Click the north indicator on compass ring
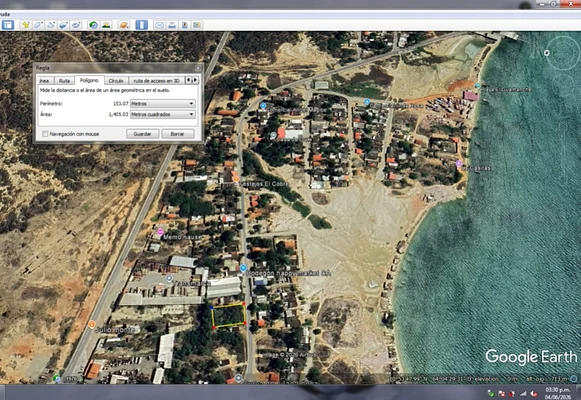Screen dimensions: 581x400 coord(547,53)
